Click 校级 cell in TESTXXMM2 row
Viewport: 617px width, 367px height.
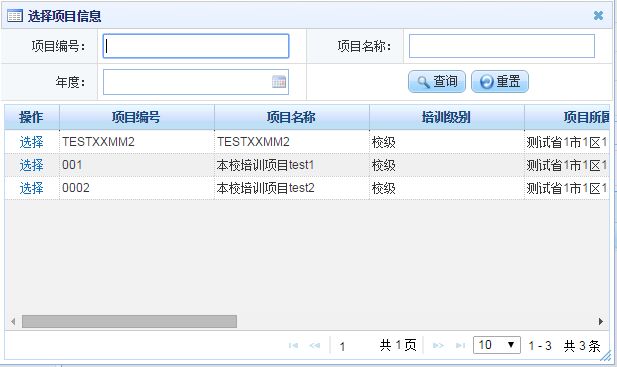coord(447,142)
